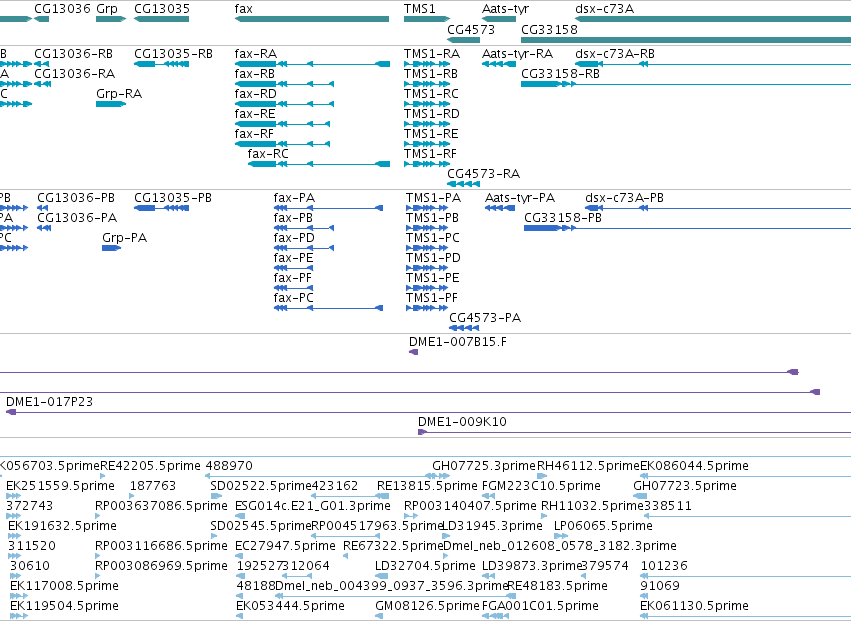Select transcript label CG13036-RB
This screenshot has height=621, width=851.
pyautogui.click(x=73, y=54)
